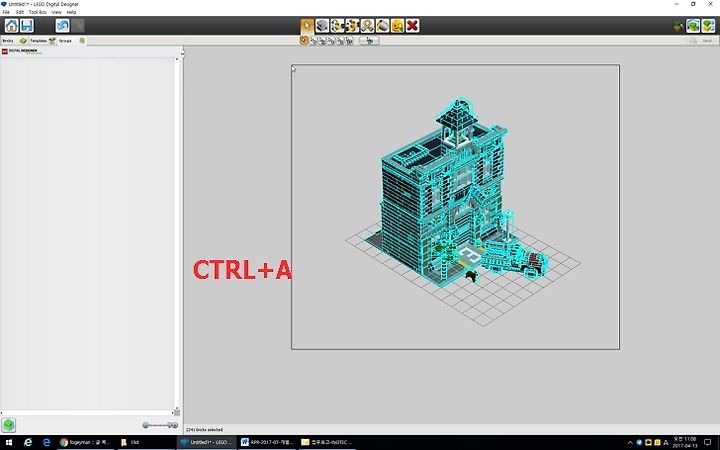Open the File menu
This screenshot has height=450, width=720.
click(x=6, y=12)
